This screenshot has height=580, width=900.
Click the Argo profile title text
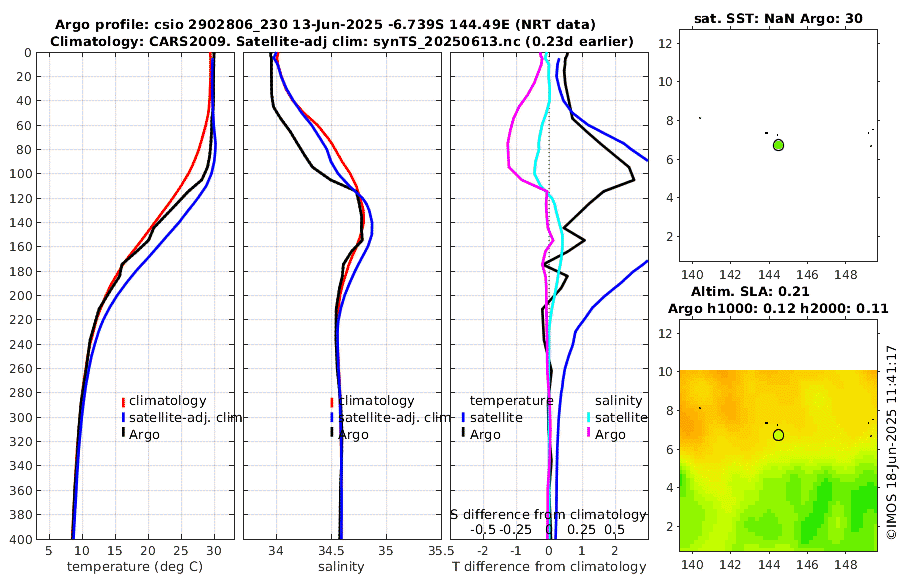(x=325, y=25)
